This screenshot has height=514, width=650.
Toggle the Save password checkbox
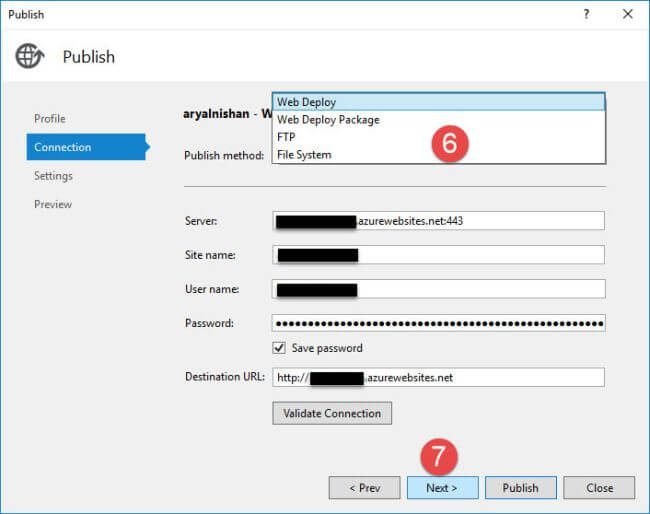tap(279, 348)
